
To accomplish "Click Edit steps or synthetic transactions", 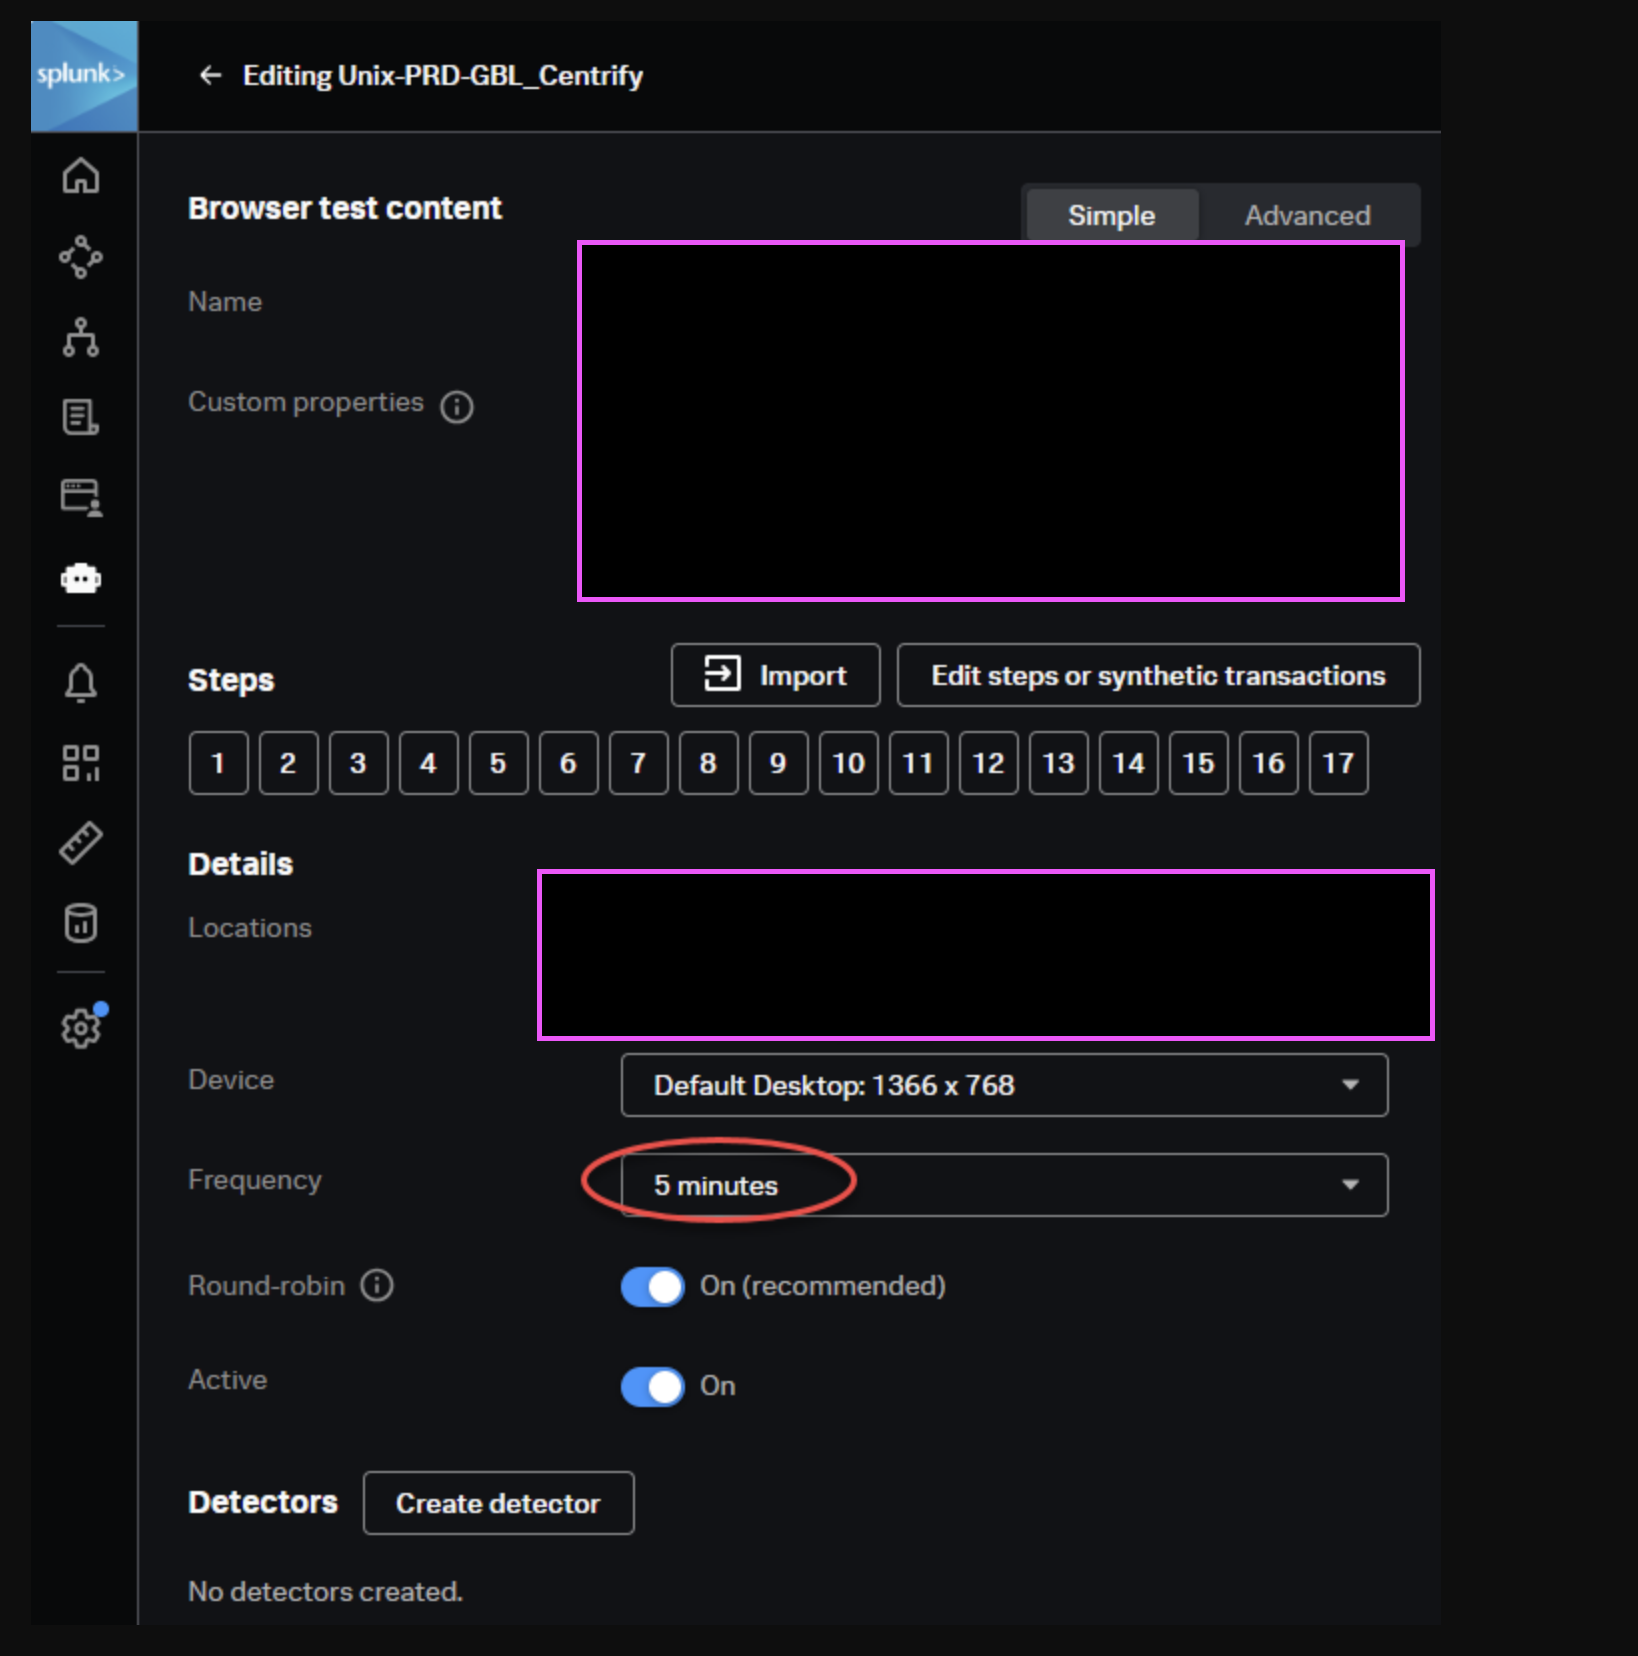I will pos(1158,675).
